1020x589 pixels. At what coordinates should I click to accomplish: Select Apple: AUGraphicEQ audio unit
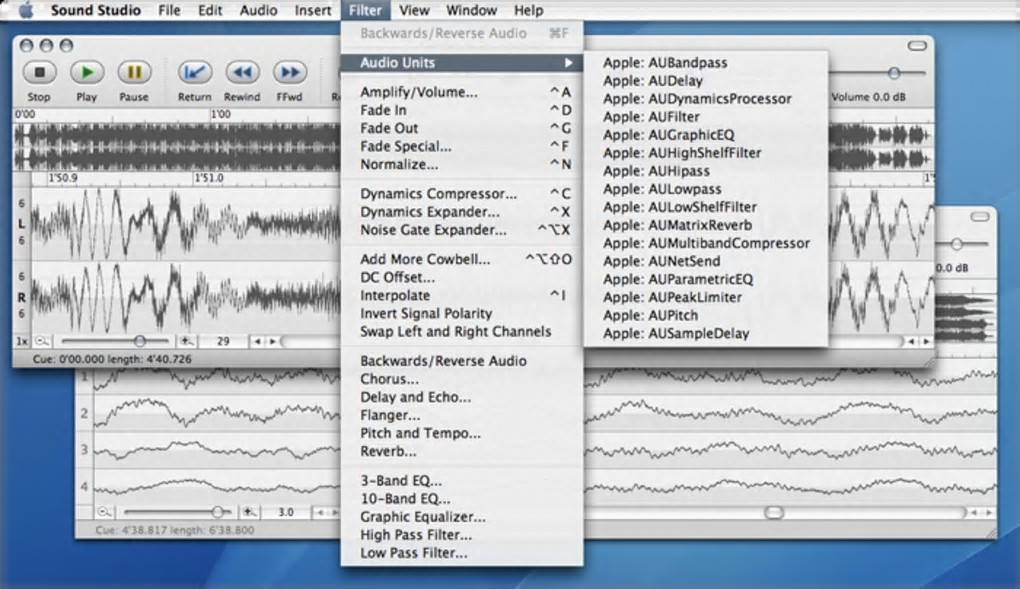click(706, 135)
